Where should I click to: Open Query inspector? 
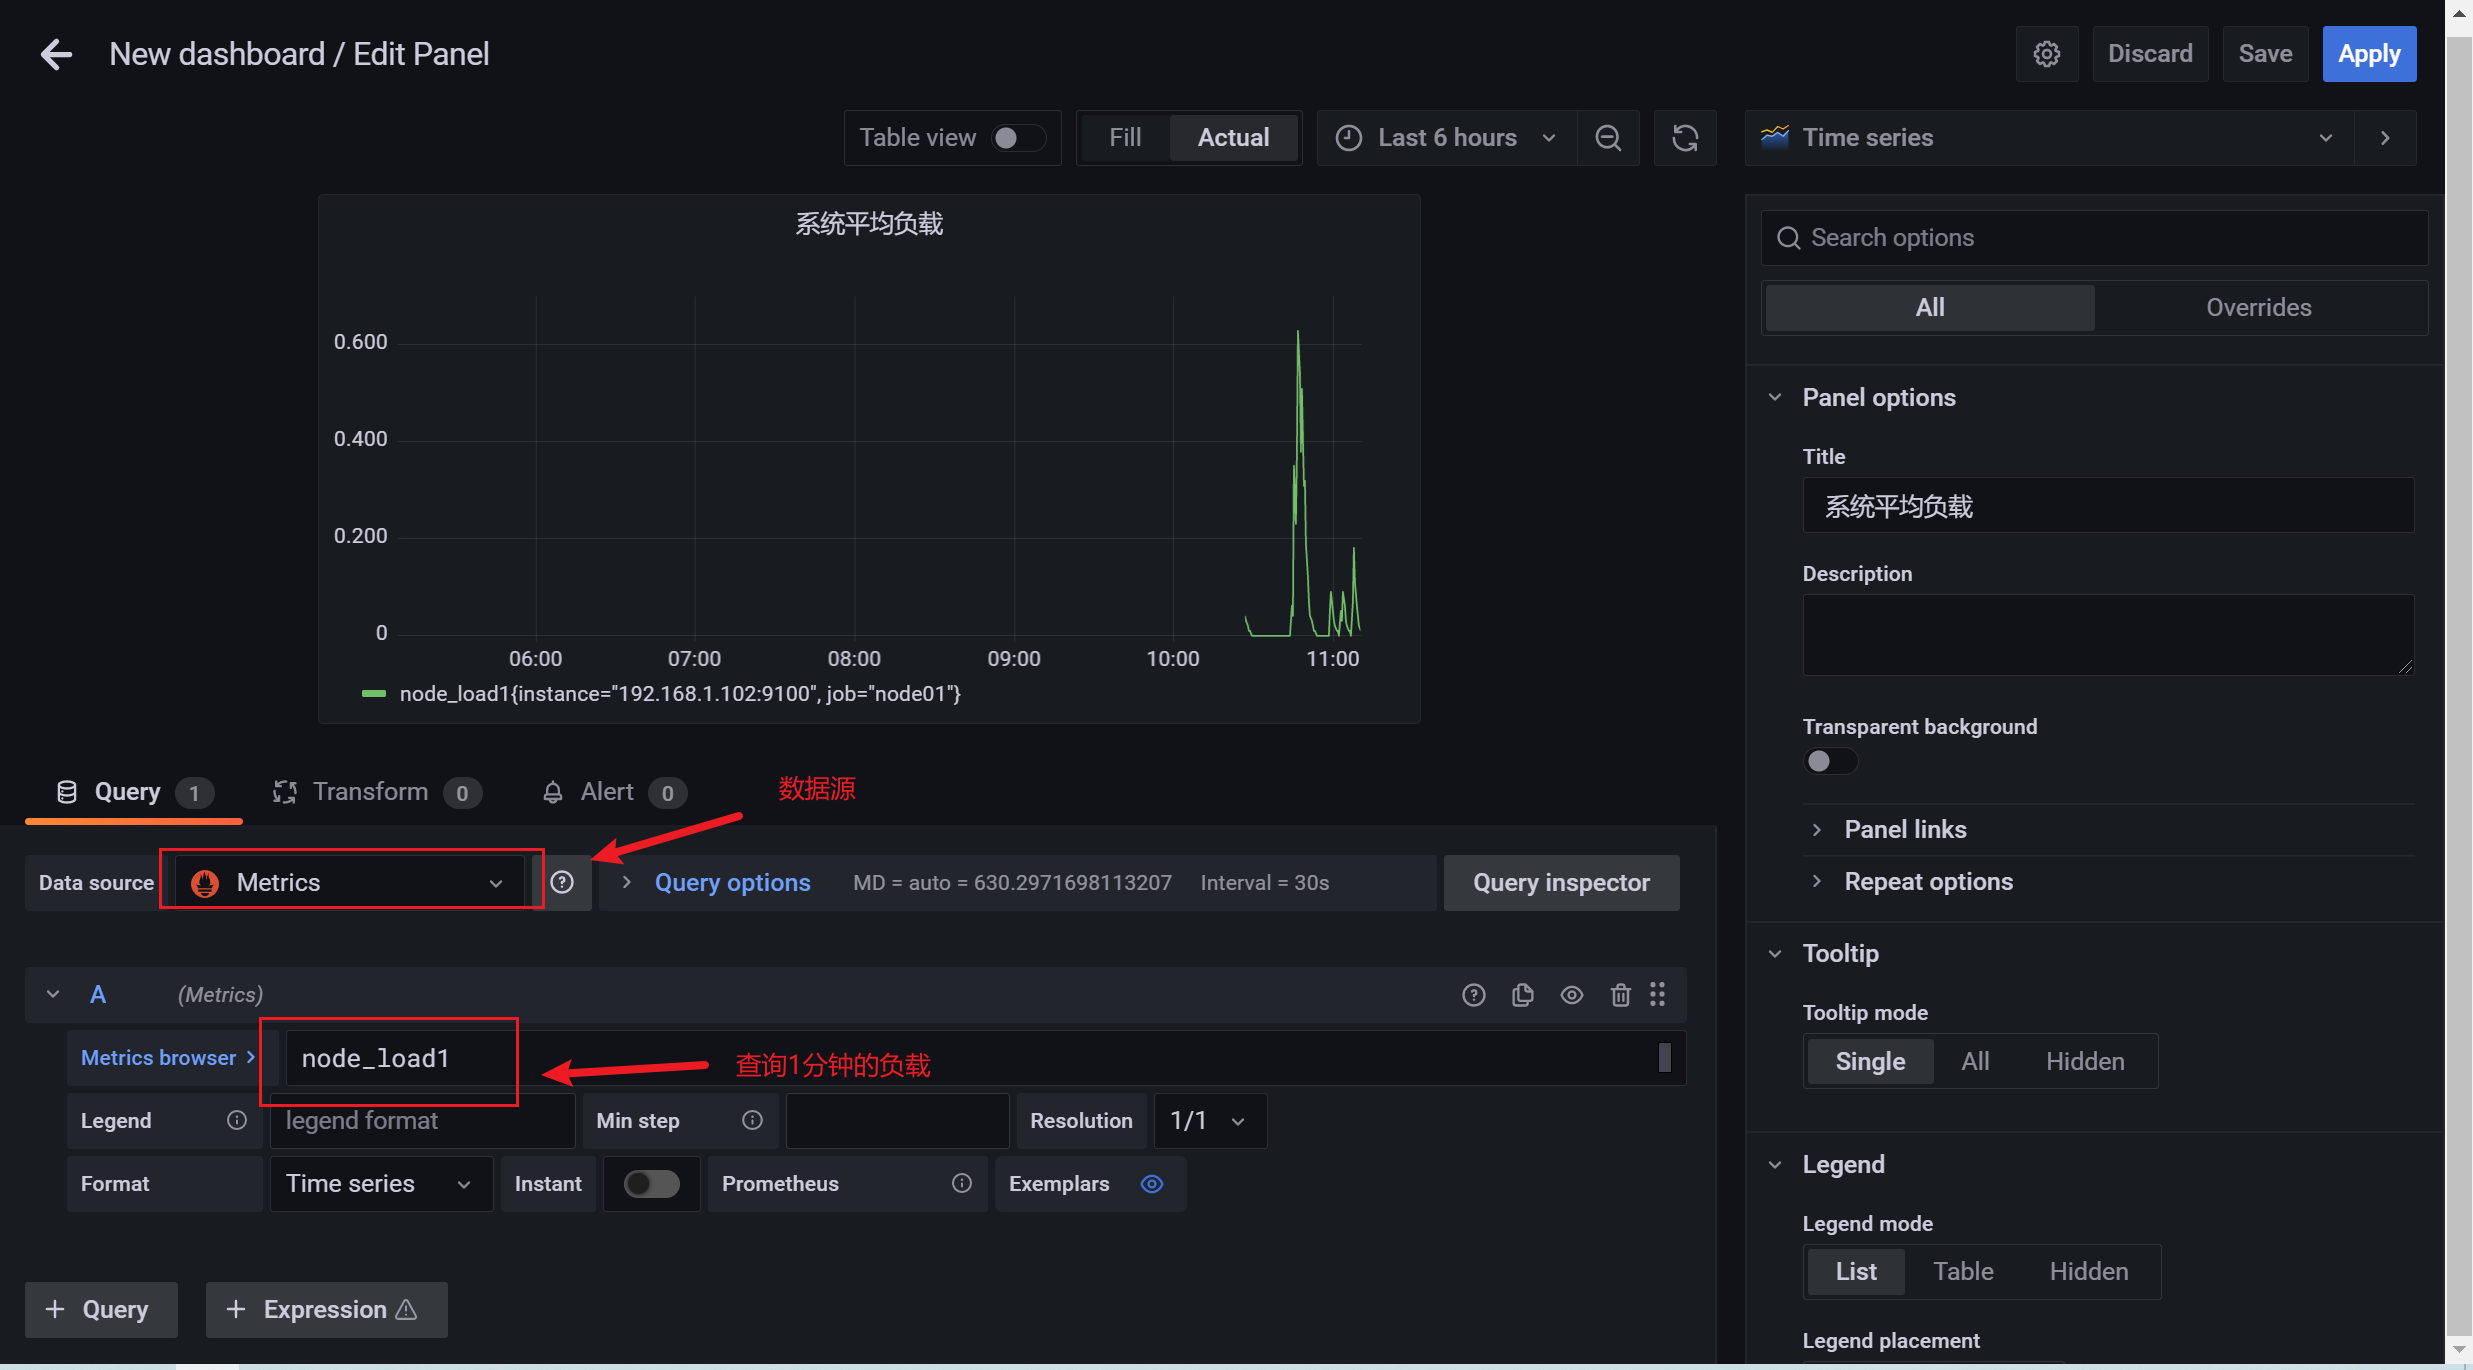coord(1561,882)
